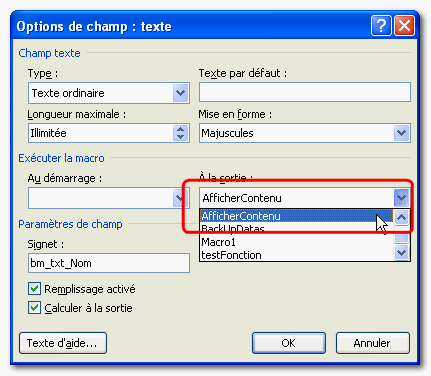Click the Texte d'aide button

click(63, 343)
